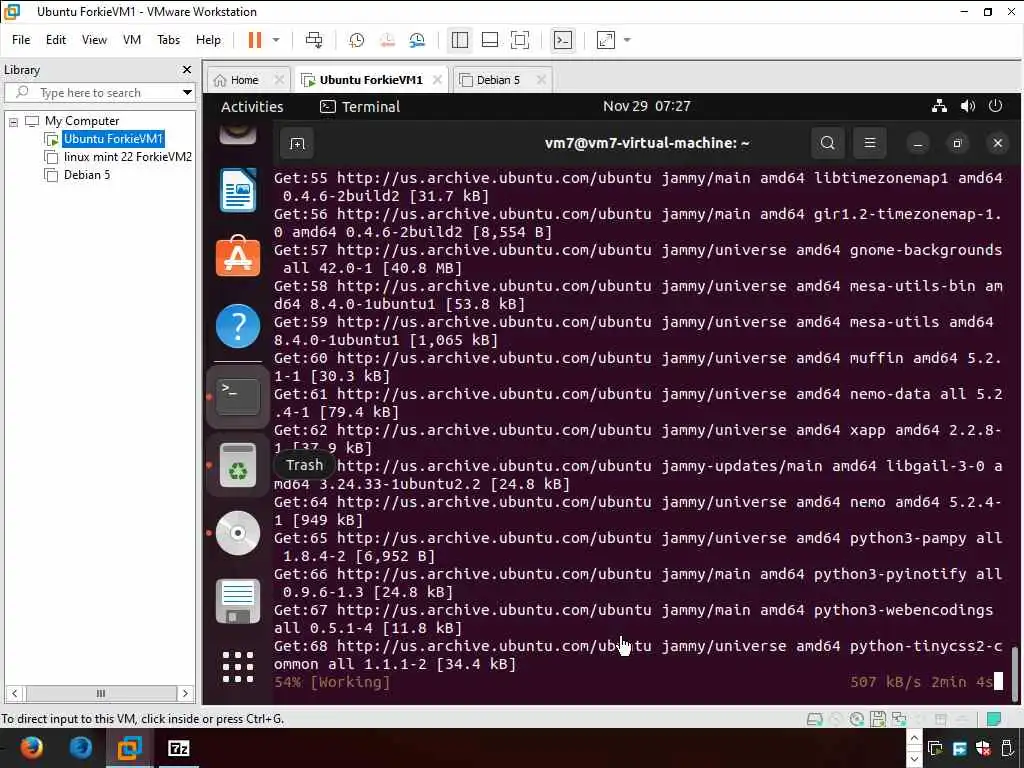Open the library search filter dropdown

point(187,93)
